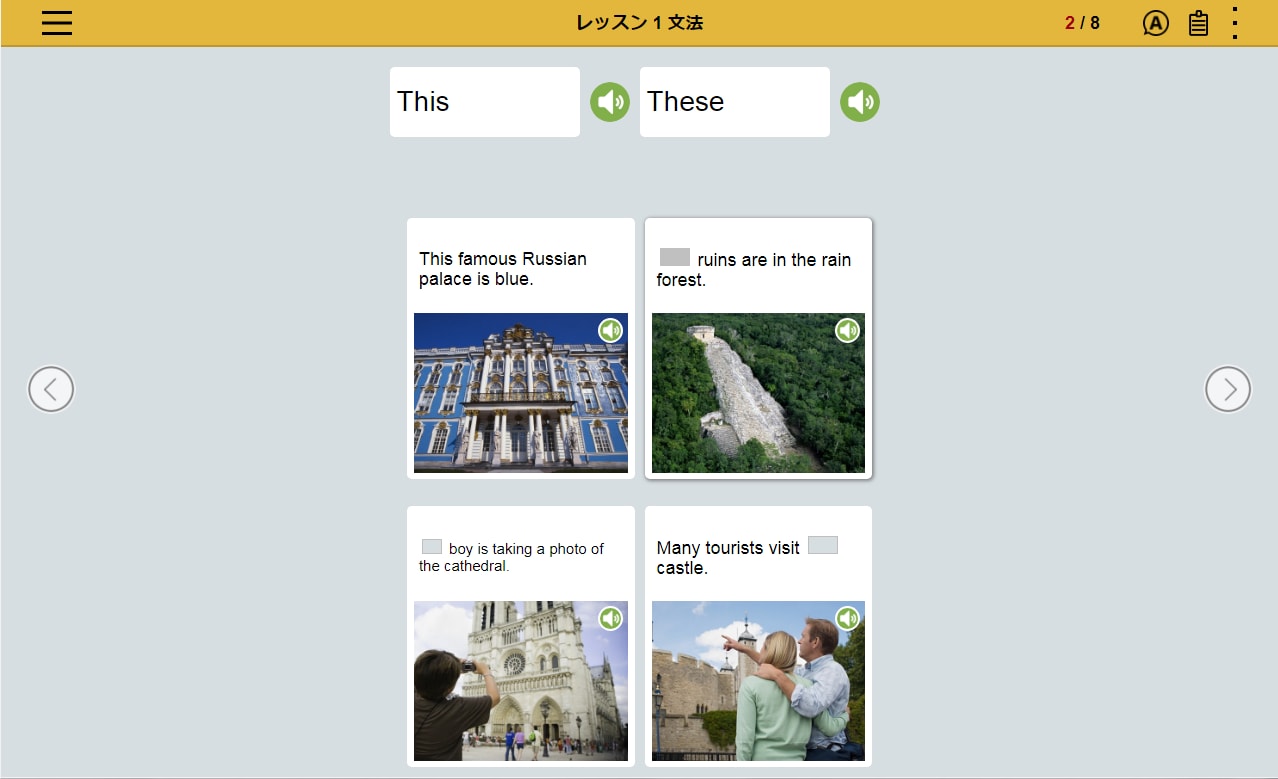
Task: Open the clipboard notes icon
Action: 1198,23
